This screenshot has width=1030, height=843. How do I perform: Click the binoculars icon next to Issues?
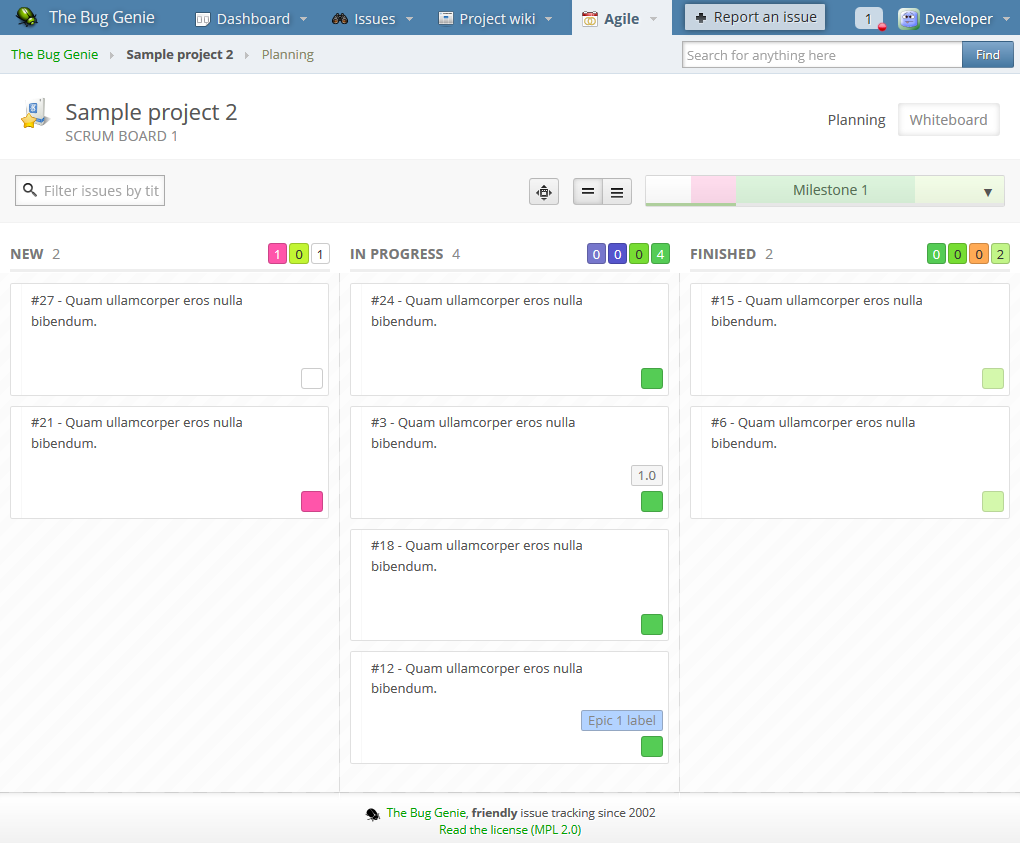tap(340, 19)
